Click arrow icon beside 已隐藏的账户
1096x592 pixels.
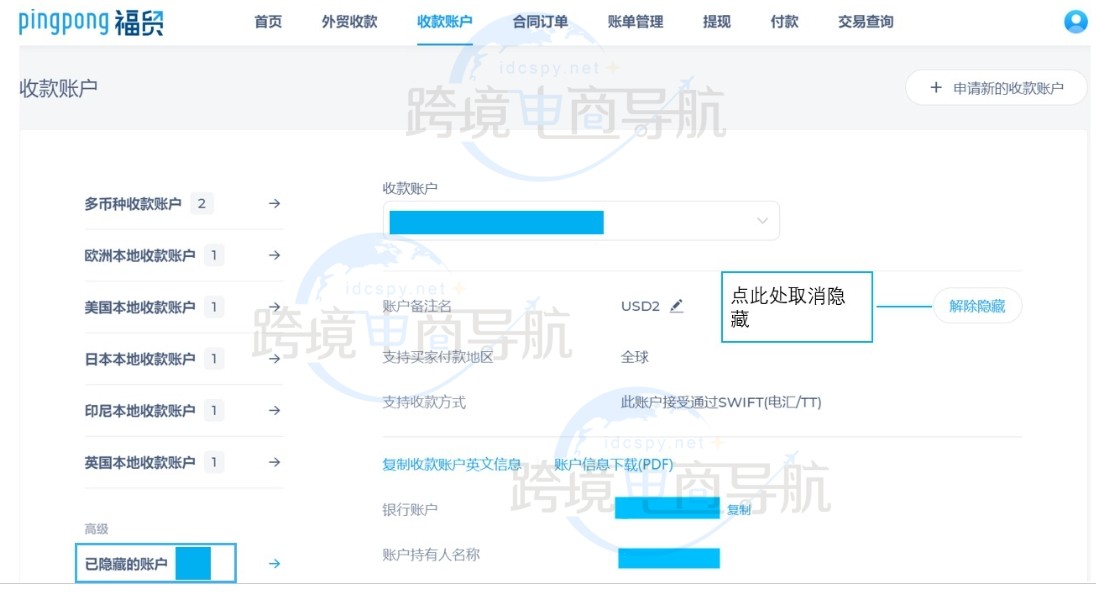click(272, 563)
